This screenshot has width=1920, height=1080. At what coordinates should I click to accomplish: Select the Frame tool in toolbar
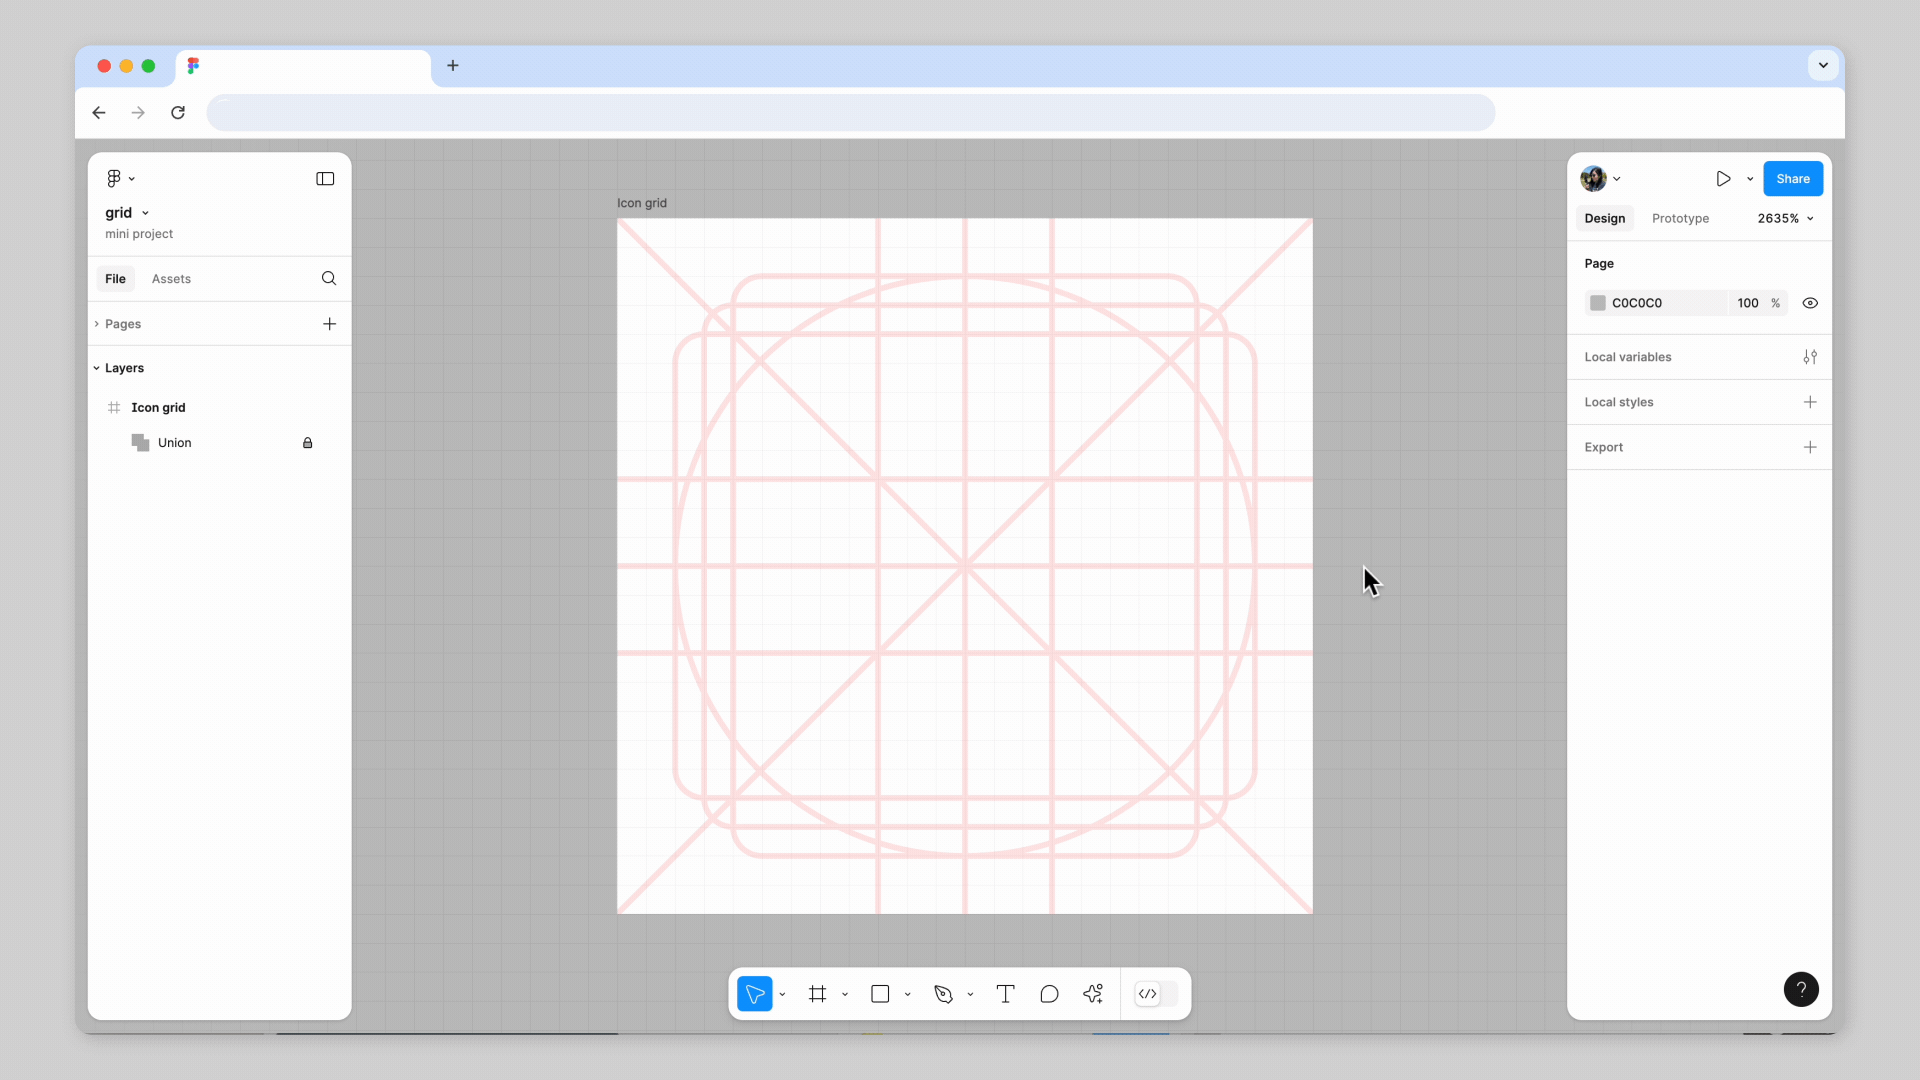pos(818,994)
